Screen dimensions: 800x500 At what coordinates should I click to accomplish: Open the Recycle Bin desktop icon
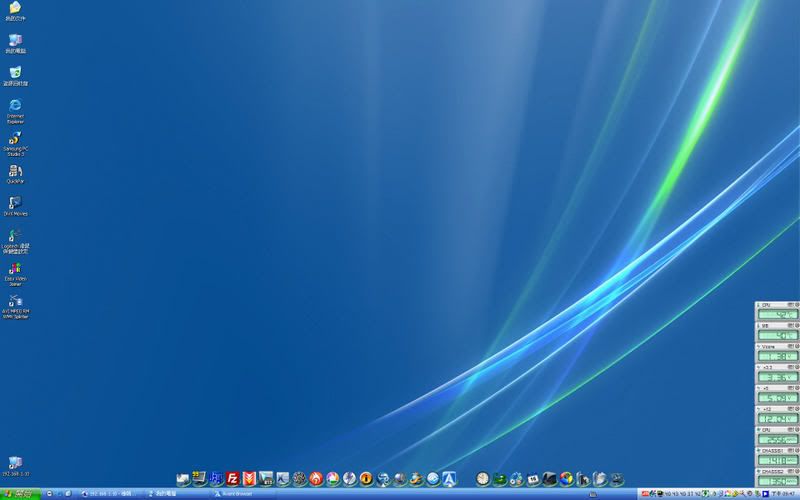click(x=15, y=73)
